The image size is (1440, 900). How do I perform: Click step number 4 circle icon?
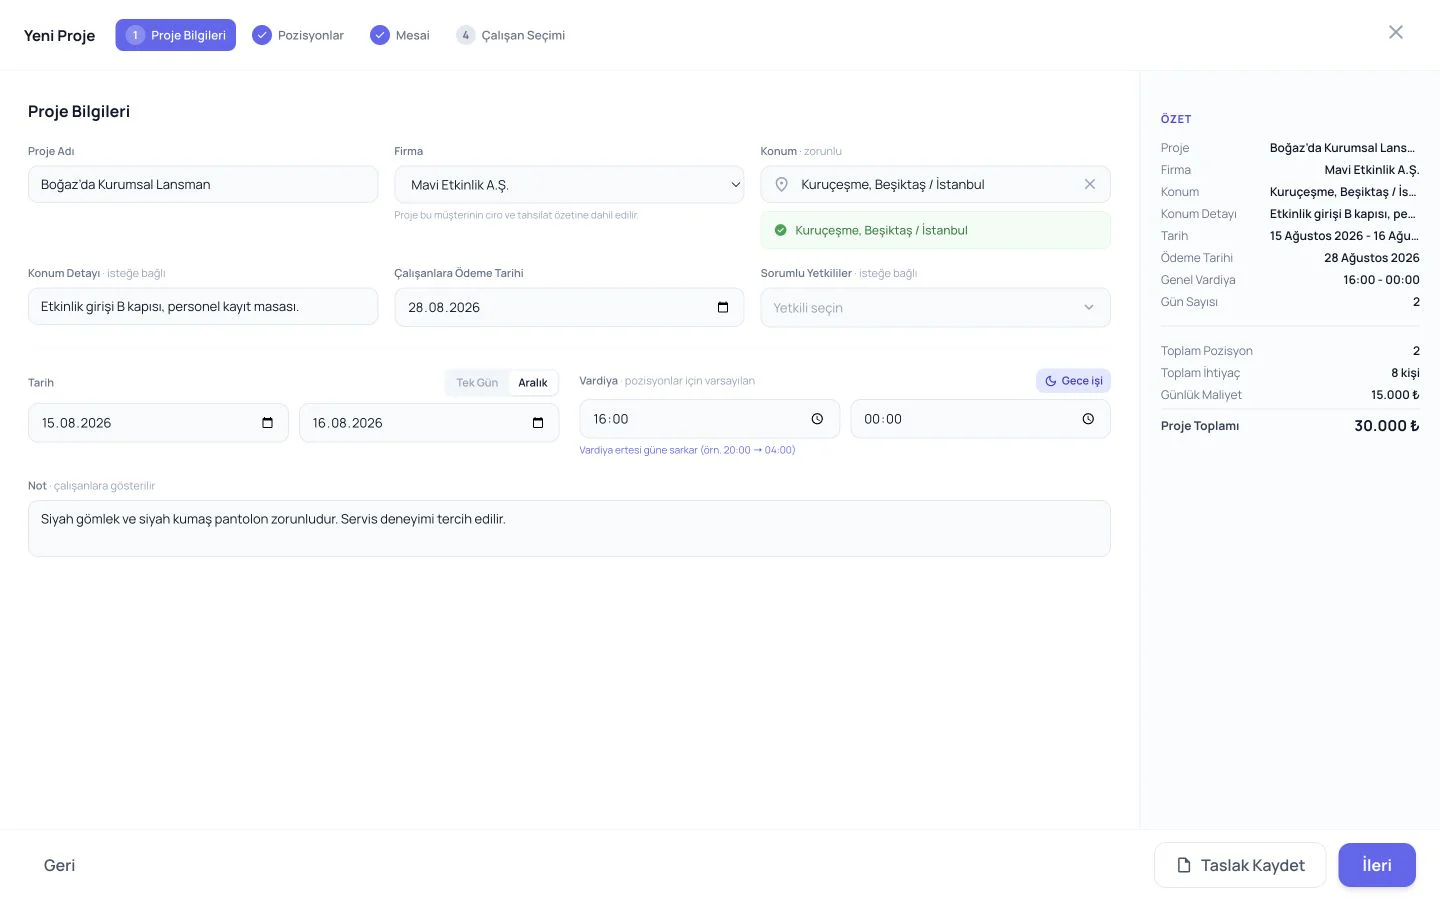point(466,35)
